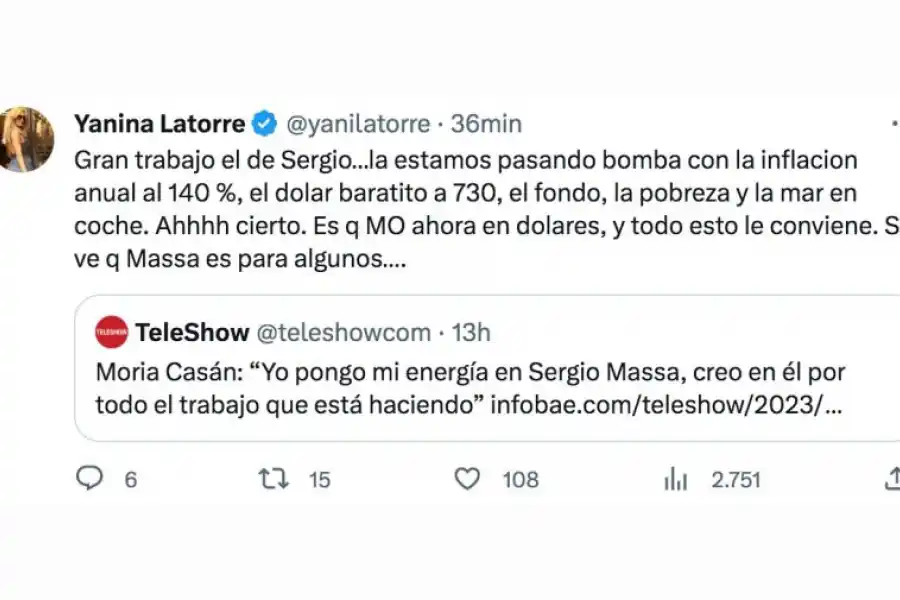Select the @yanilatorre handle
900x600 pixels.
point(360,123)
